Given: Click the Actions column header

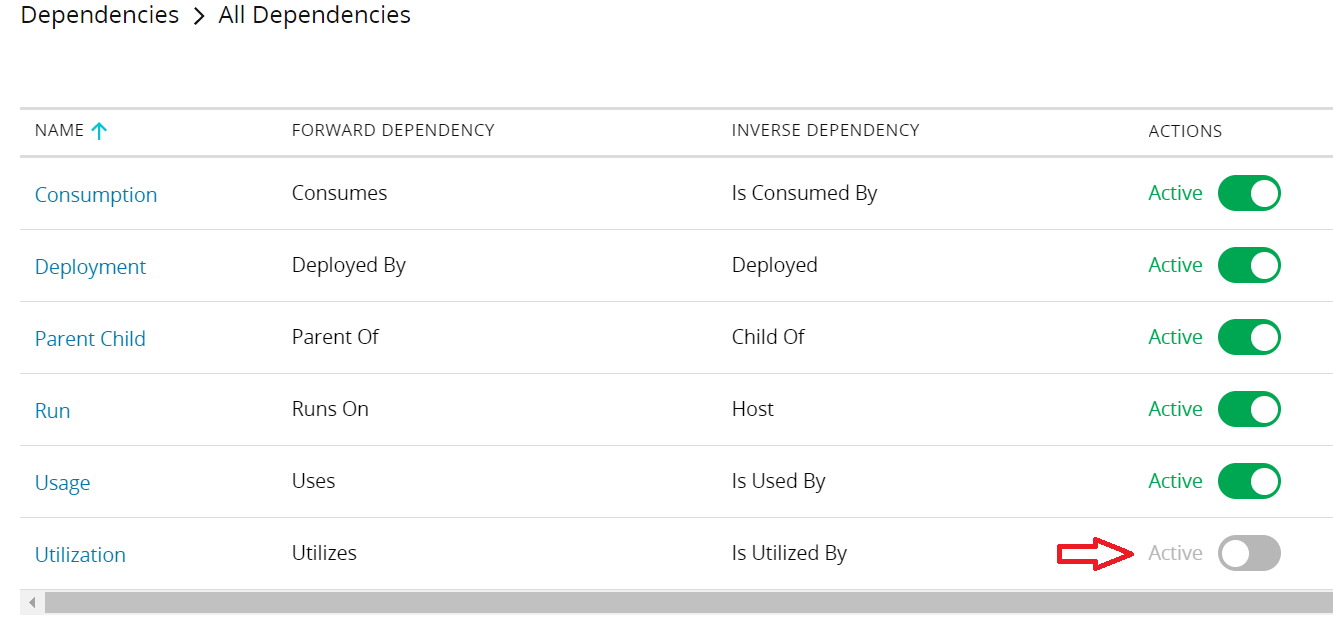Looking at the screenshot, I should (x=1185, y=131).
